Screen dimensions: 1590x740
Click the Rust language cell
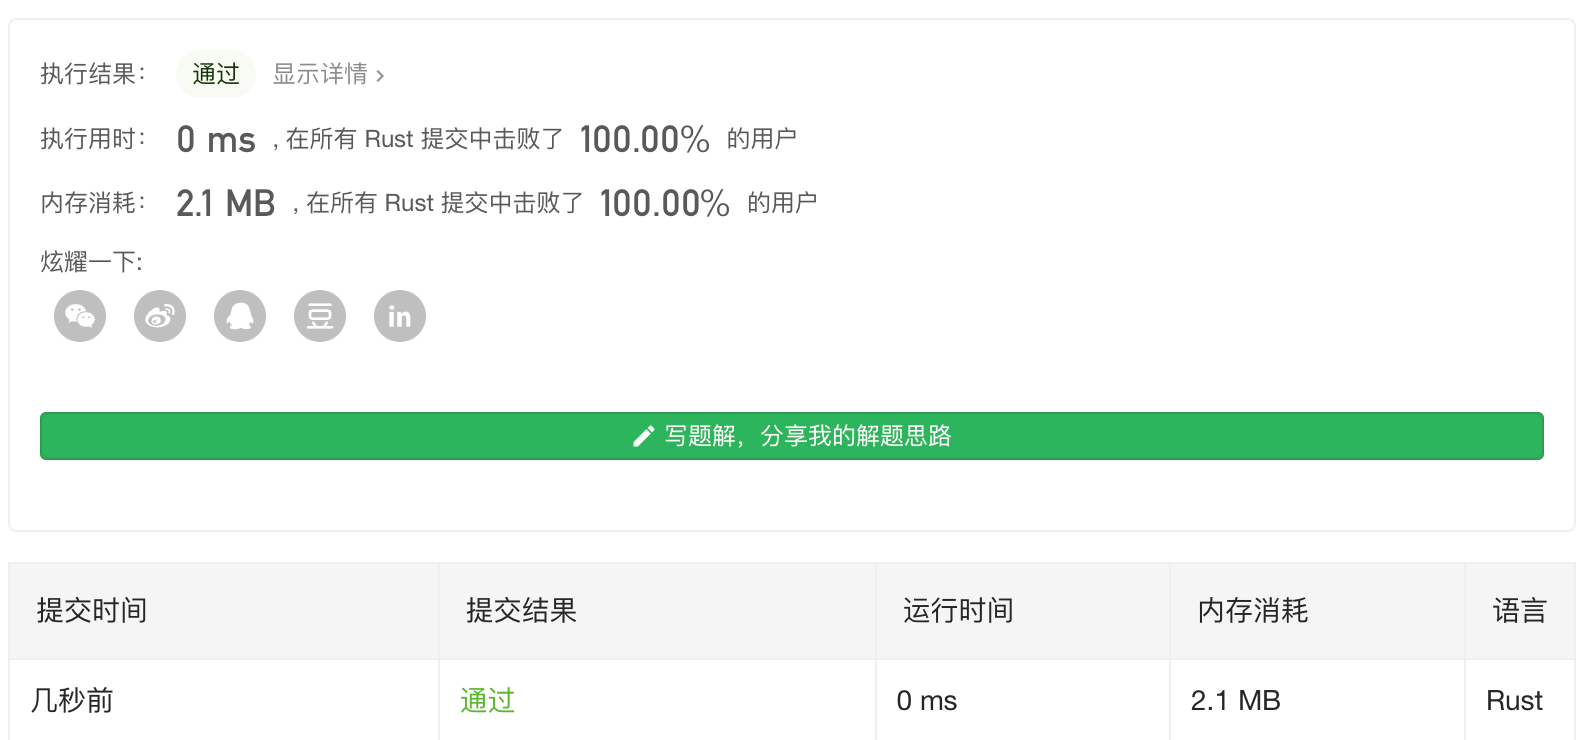coord(1514,700)
